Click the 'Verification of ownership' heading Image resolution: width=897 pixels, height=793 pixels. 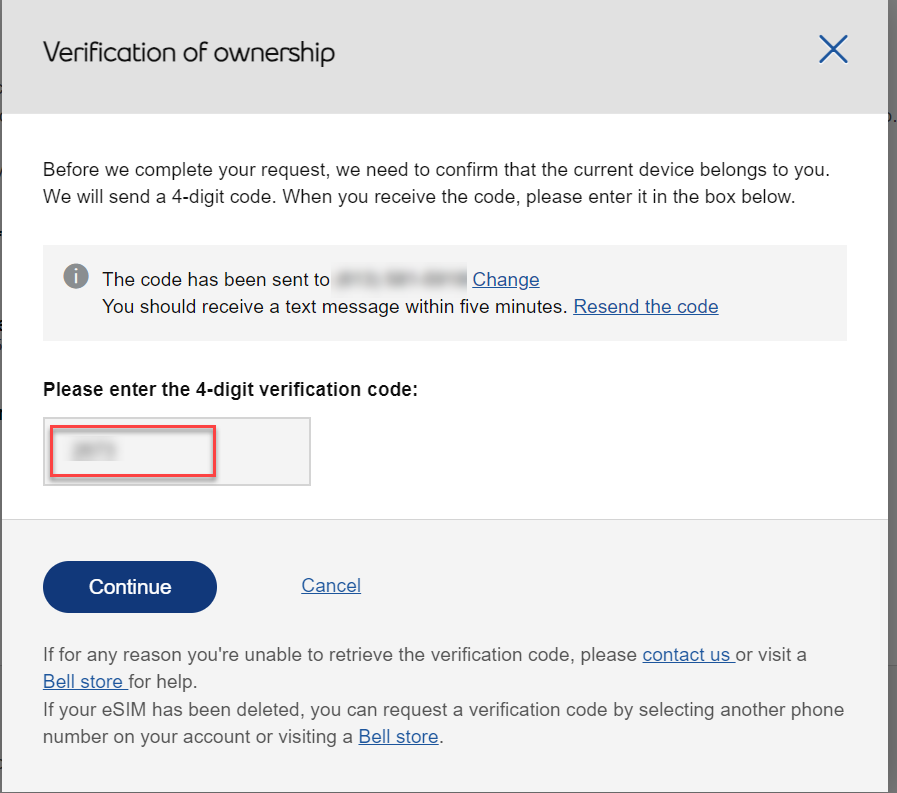click(189, 53)
